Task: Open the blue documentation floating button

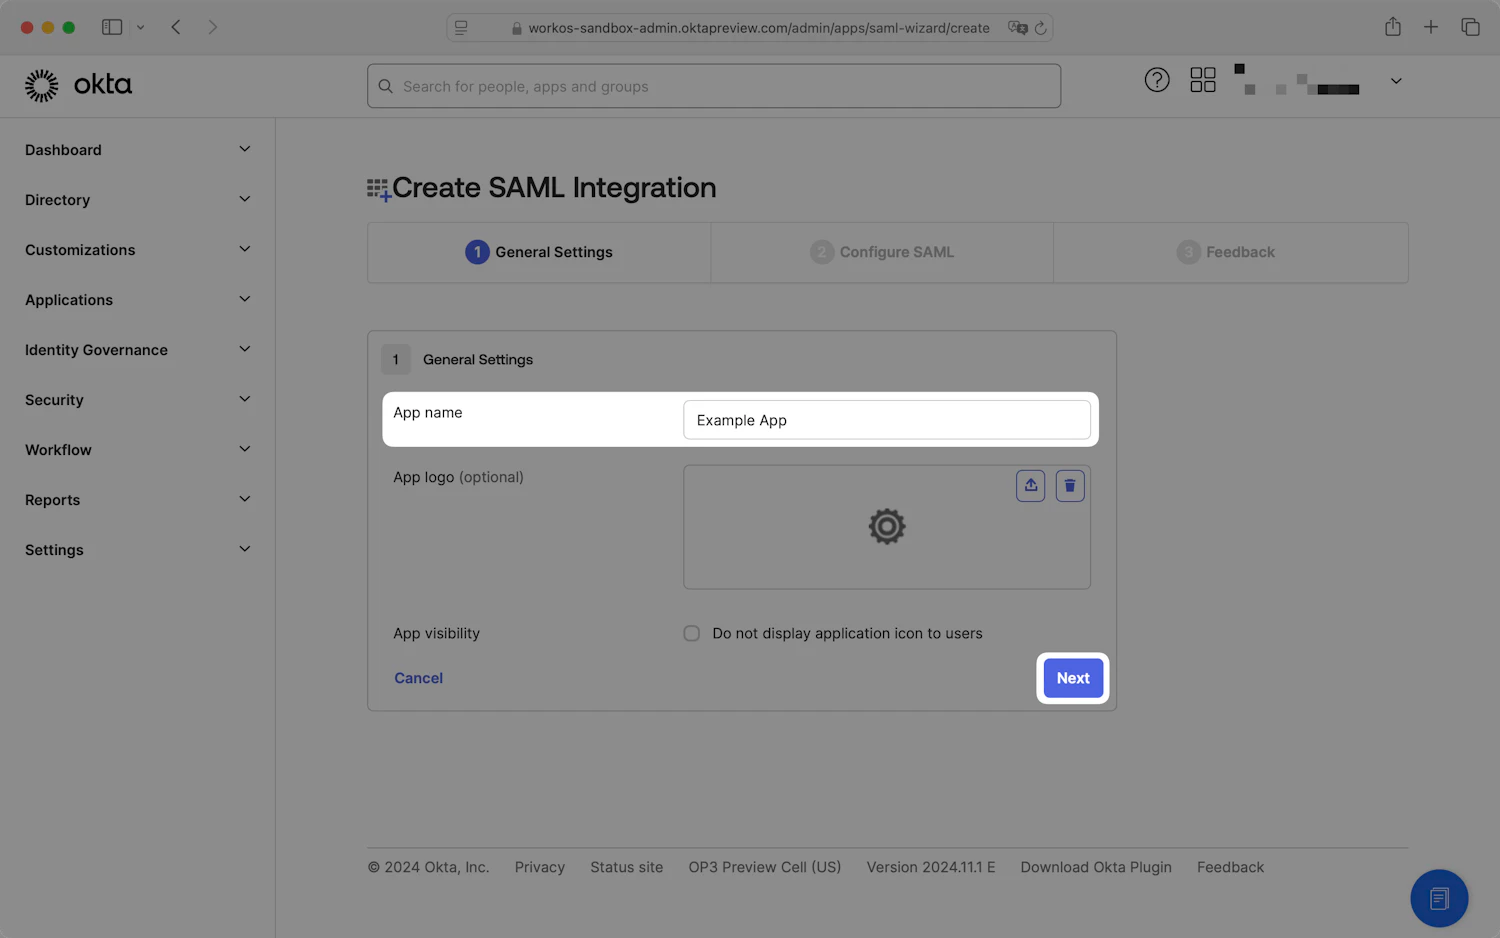Action: pyautogui.click(x=1439, y=898)
